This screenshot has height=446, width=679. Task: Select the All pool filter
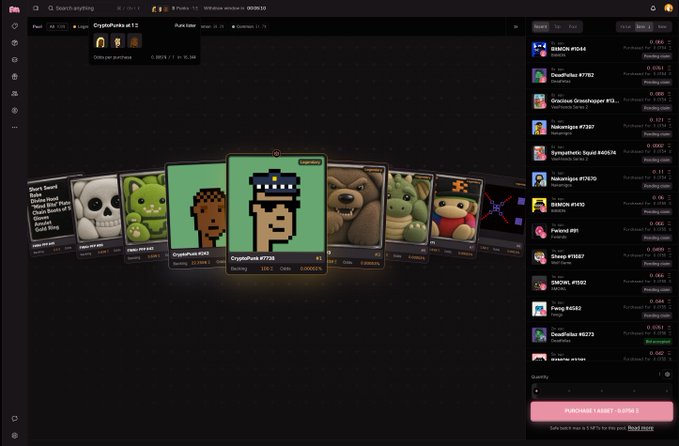click(57, 27)
